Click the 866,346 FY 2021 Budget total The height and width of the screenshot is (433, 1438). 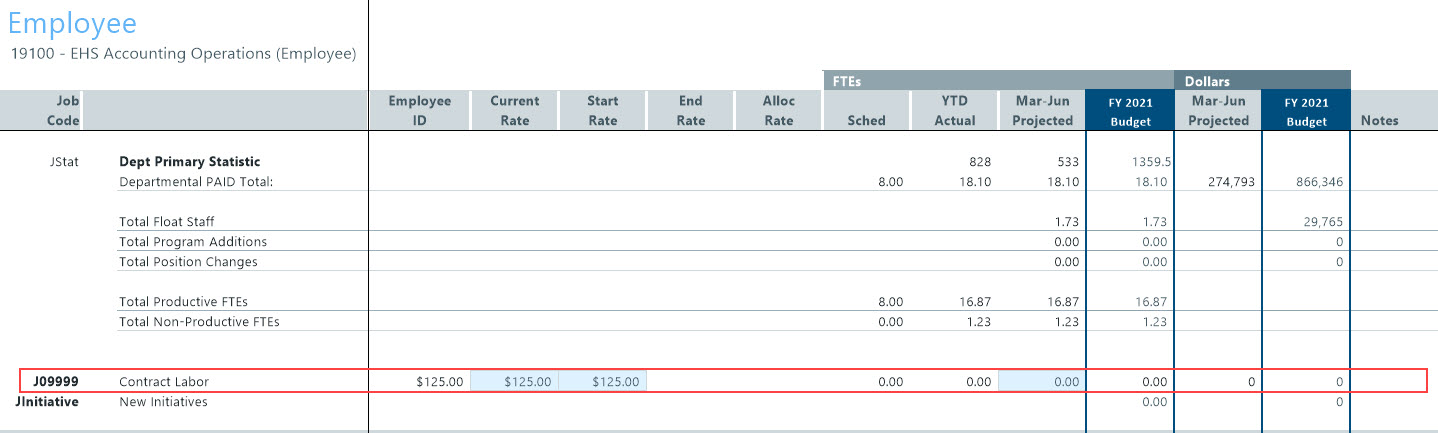click(1320, 182)
